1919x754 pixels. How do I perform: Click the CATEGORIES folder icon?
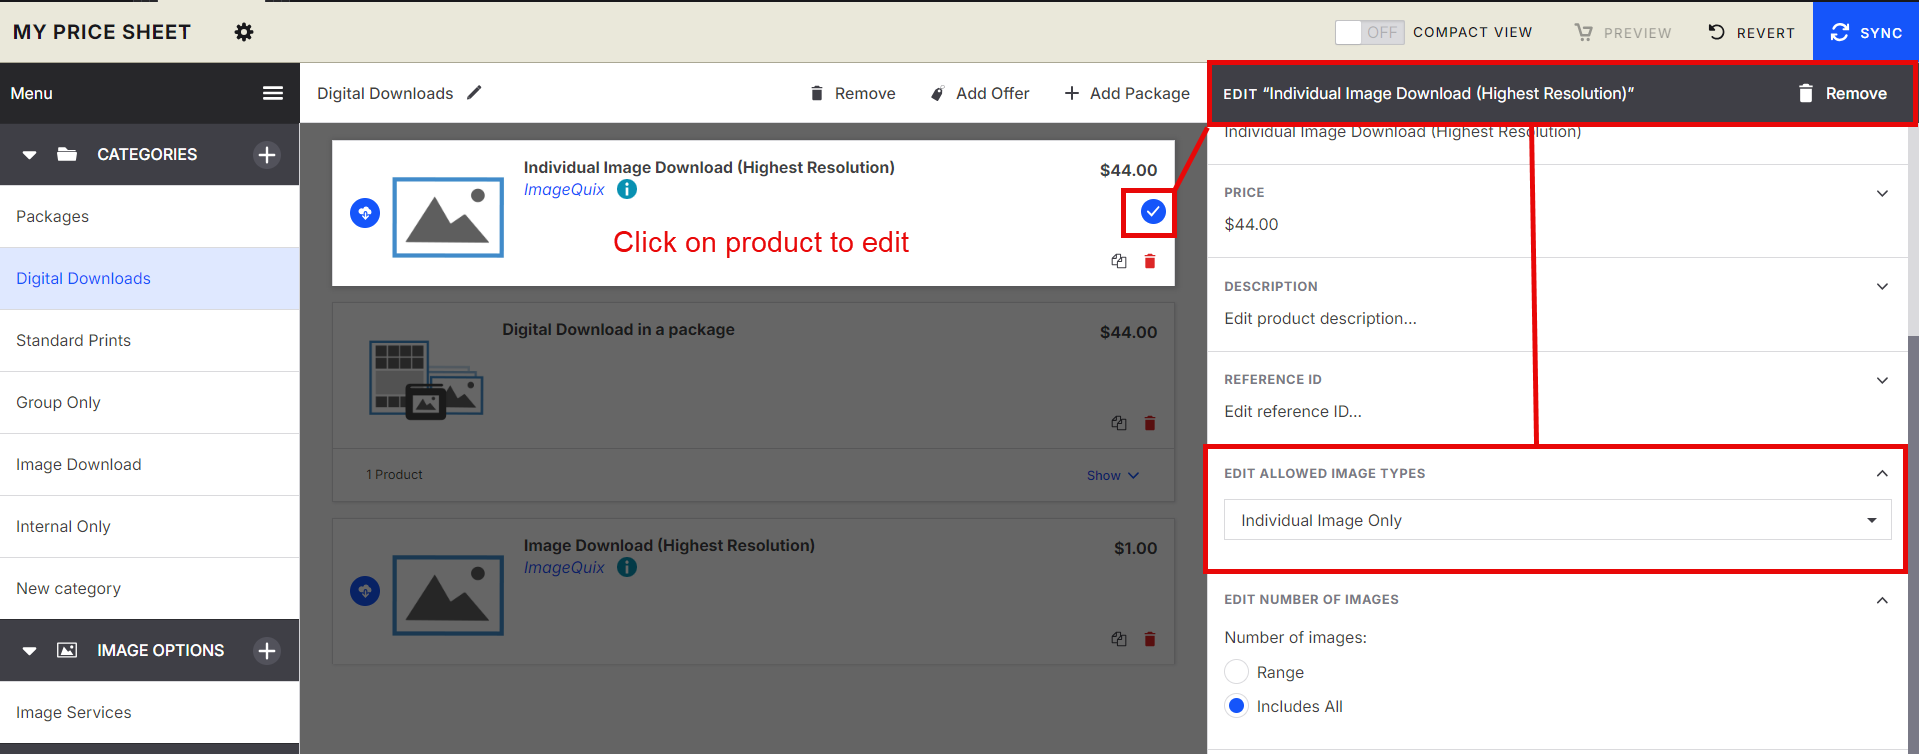(67, 154)
